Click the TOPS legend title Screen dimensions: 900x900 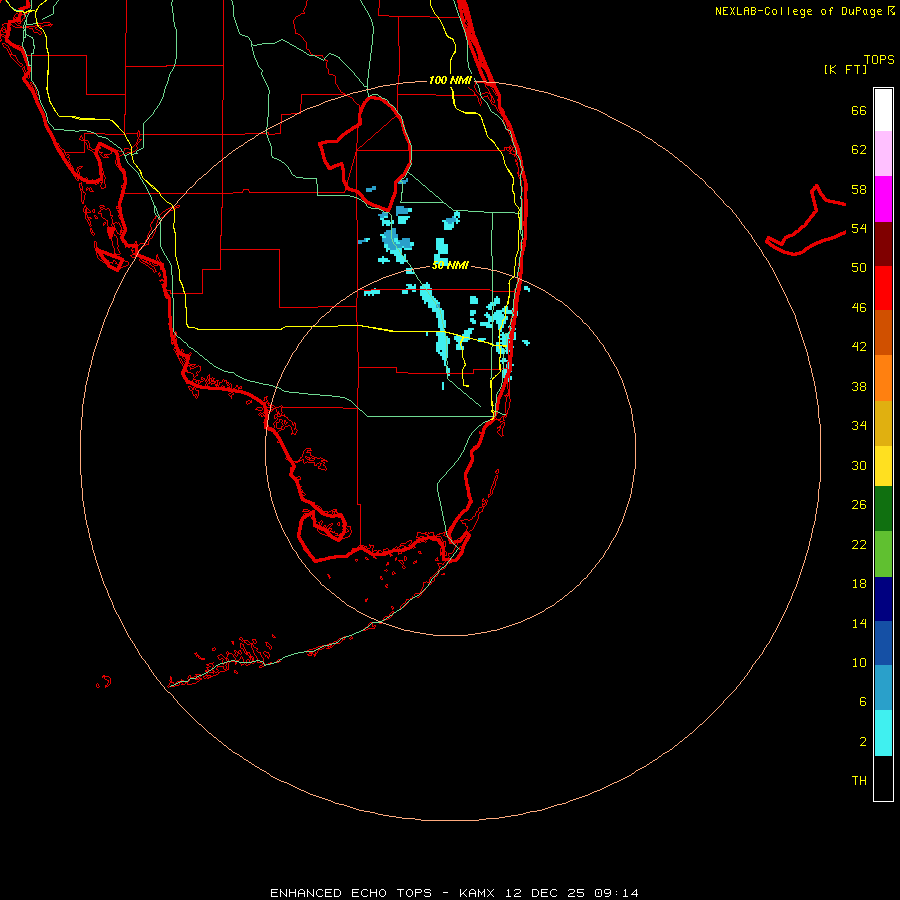(x=879, y=59)
